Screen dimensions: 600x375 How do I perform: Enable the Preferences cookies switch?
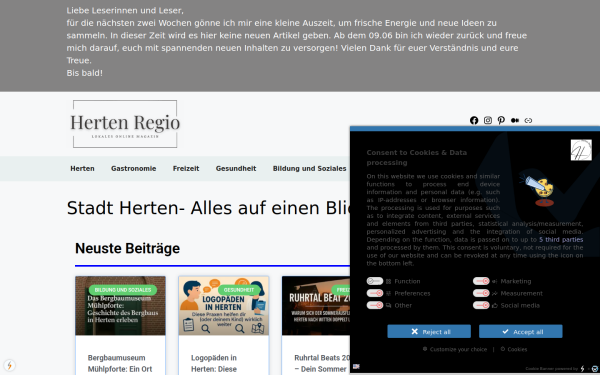pos(375,293)
